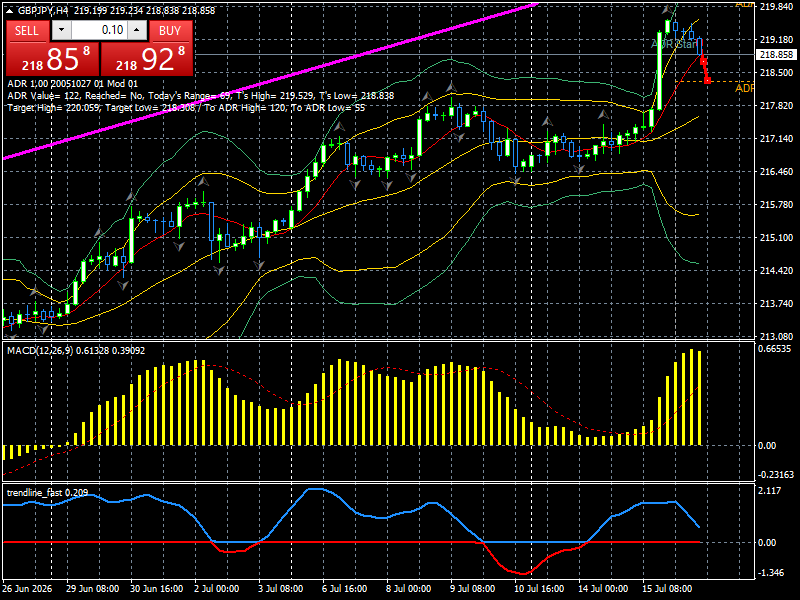Click the GBPJPY,H4 chart title text
800x600 pixels.
pos(43,10)
